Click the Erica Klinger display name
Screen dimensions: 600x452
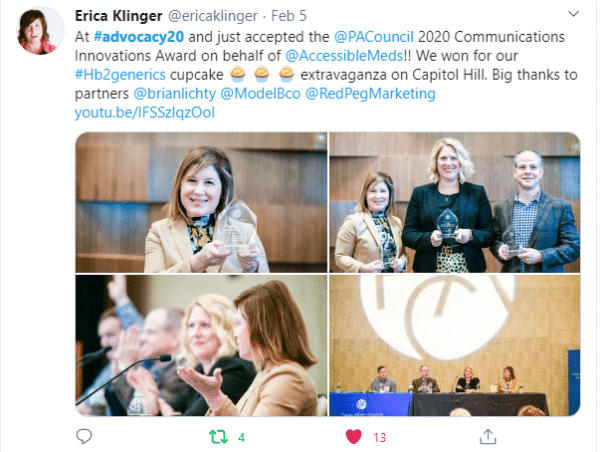pos(119,16)
